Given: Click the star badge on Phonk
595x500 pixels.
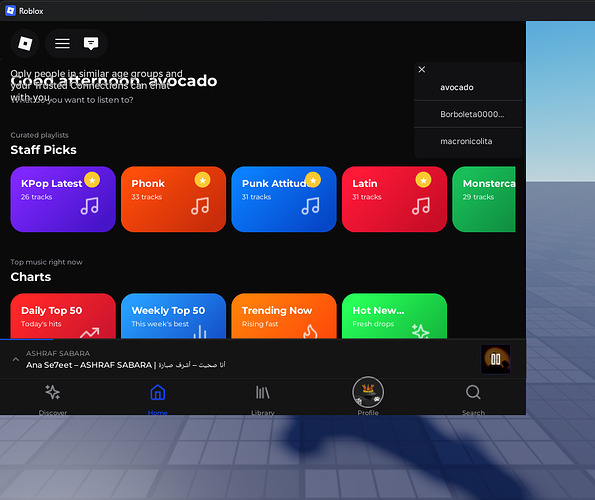Looking at the screenshot, I should tap(203, 180).
